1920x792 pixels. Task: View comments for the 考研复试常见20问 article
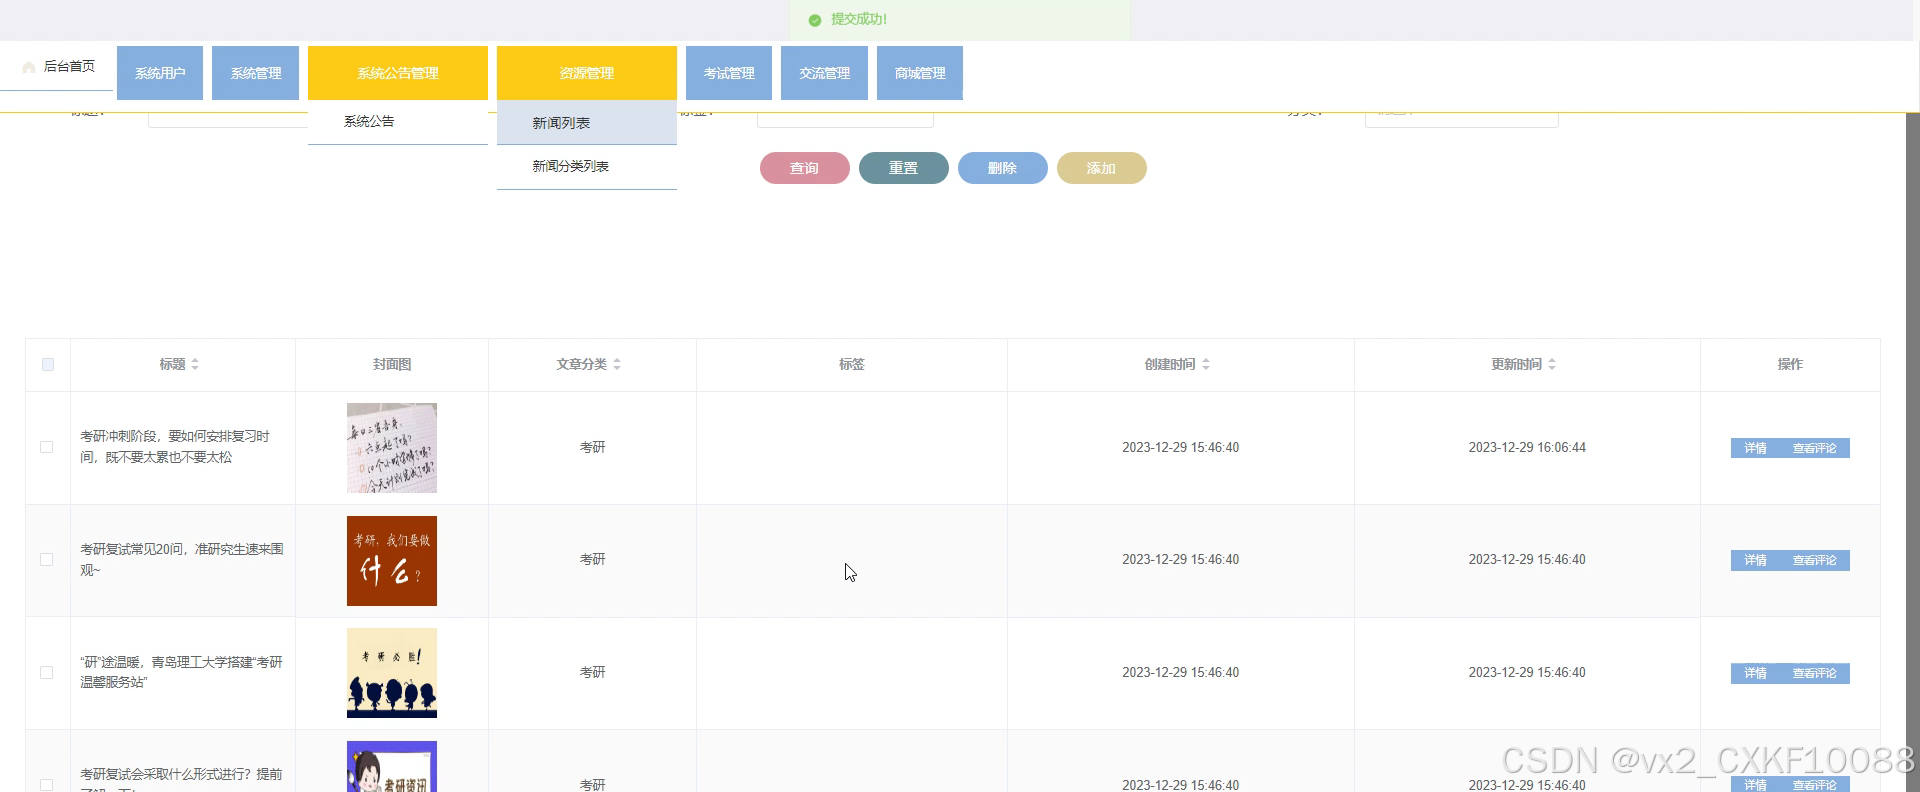[x=1814, y=560]
